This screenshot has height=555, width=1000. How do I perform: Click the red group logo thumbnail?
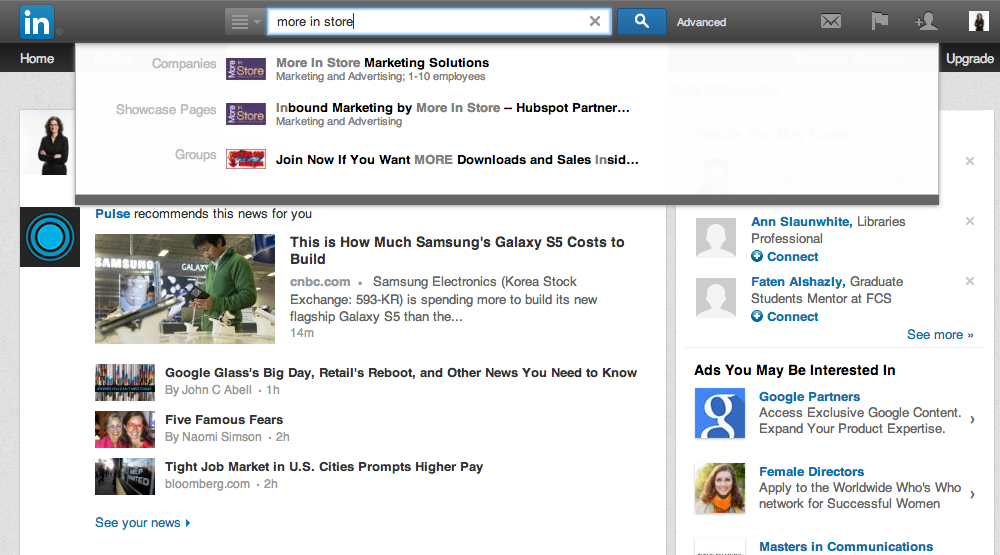pos(246,159)
